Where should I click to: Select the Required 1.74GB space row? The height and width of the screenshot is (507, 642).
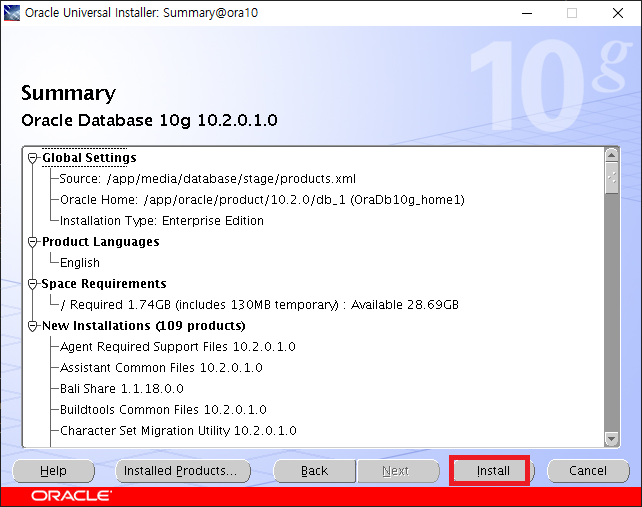[260, 305]
